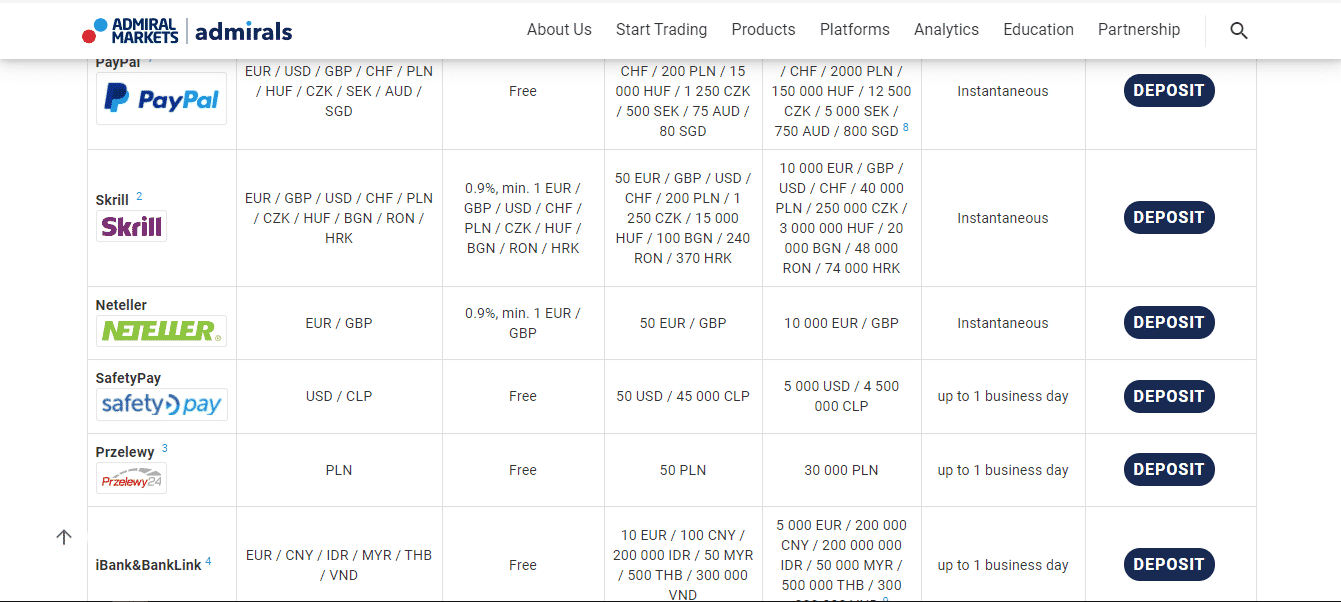Image resolution: width=1341 pixels, height=602 pixels.
Task: Click the scroll-to-top arrow icon
Action: coord(64,537)
